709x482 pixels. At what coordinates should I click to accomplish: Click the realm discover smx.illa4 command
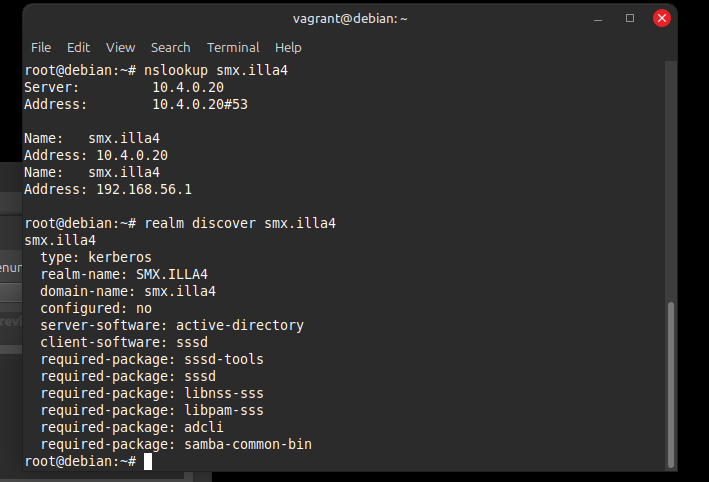(240, 223)
